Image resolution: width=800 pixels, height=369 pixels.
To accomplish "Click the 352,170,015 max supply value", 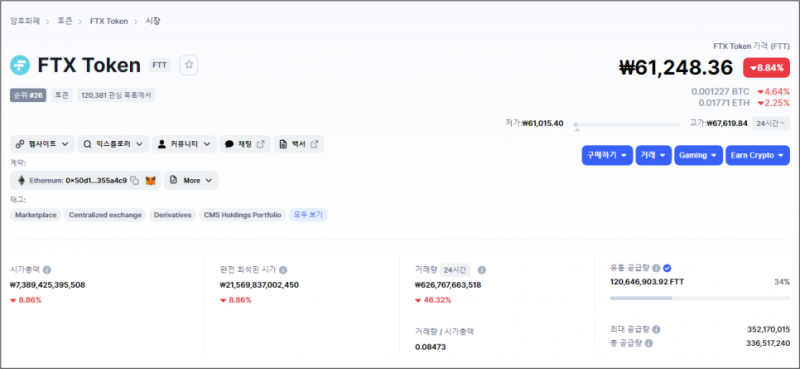I will click(768, 330).
